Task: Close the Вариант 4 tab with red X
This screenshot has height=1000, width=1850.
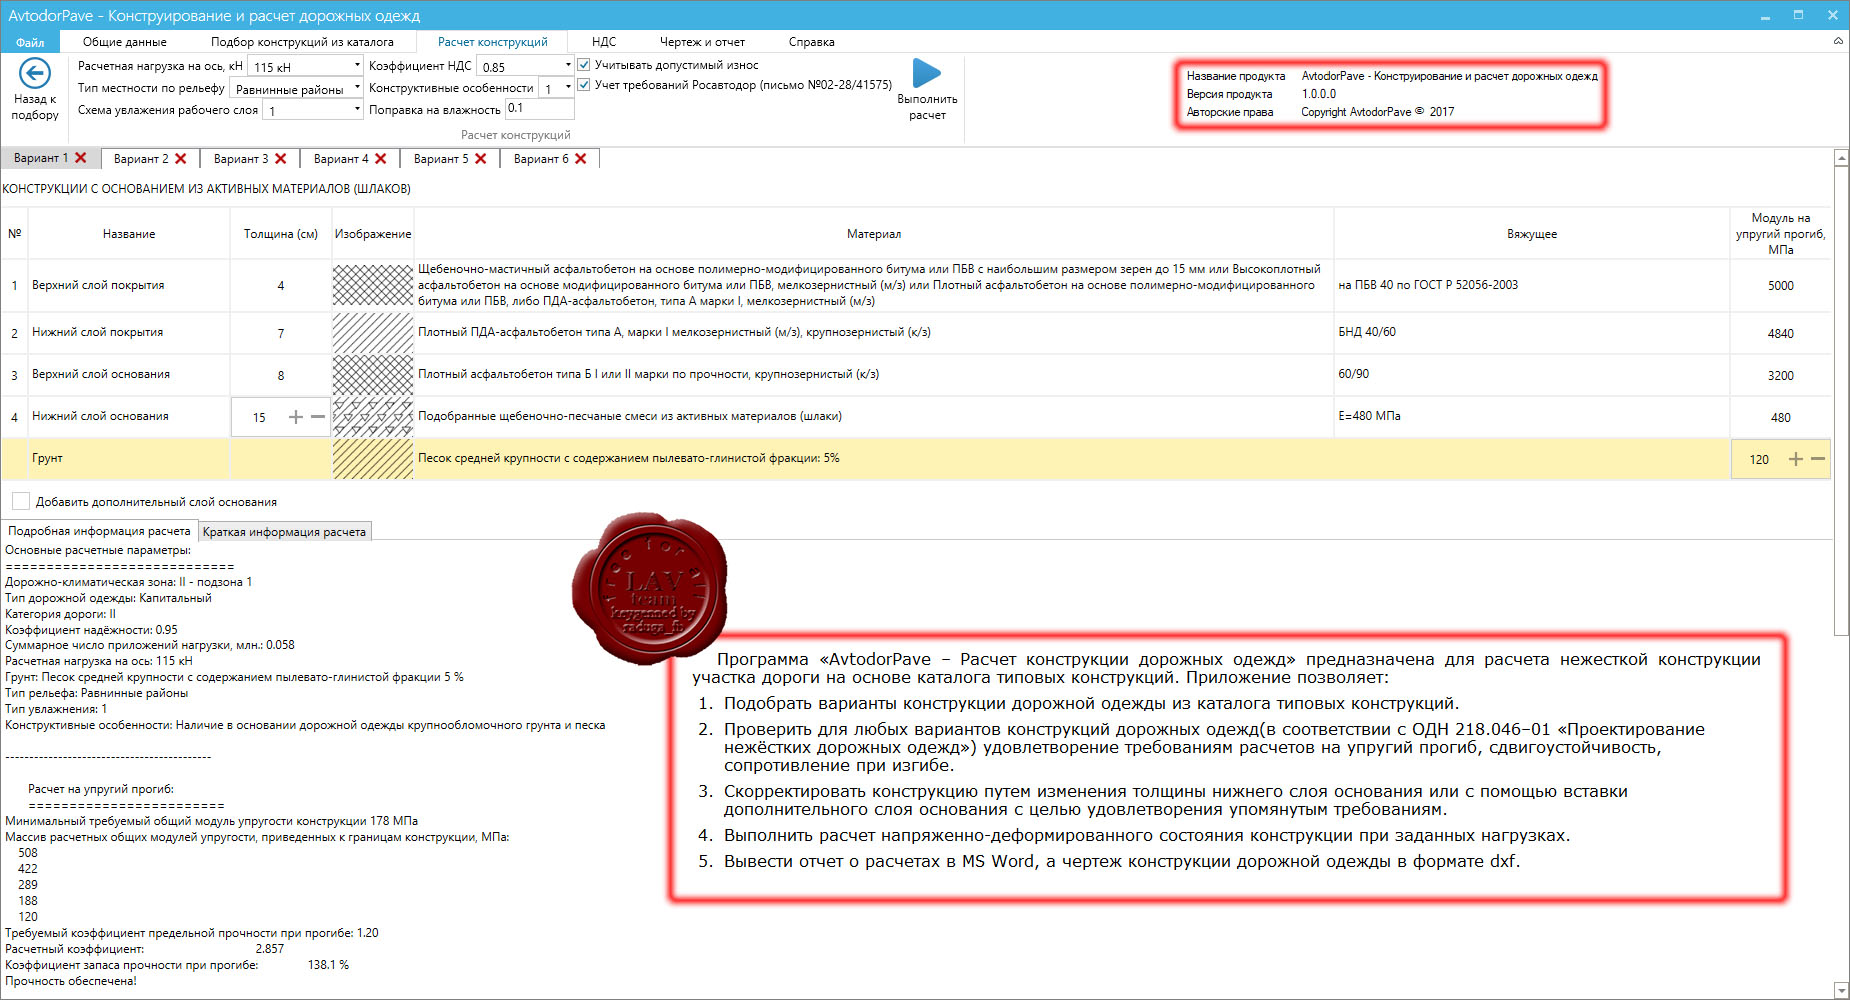Action: pyautogui.click(x=381, y=159)
